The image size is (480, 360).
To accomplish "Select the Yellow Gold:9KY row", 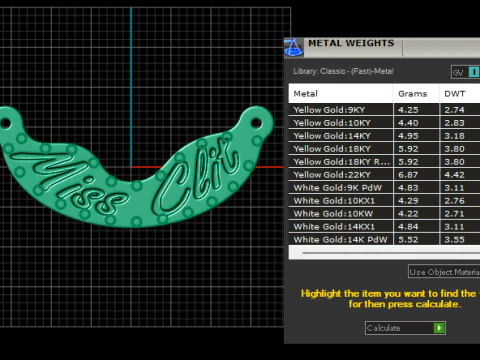I will tap(384, 110).
